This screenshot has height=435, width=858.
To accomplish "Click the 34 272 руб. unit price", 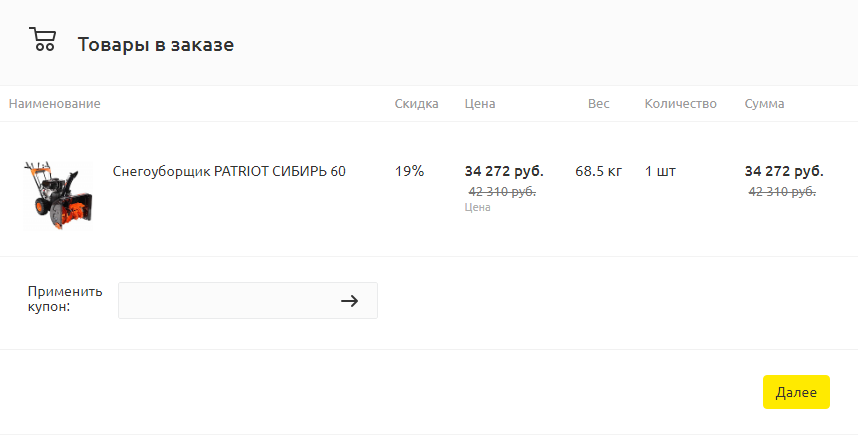I will click(504, 171).
